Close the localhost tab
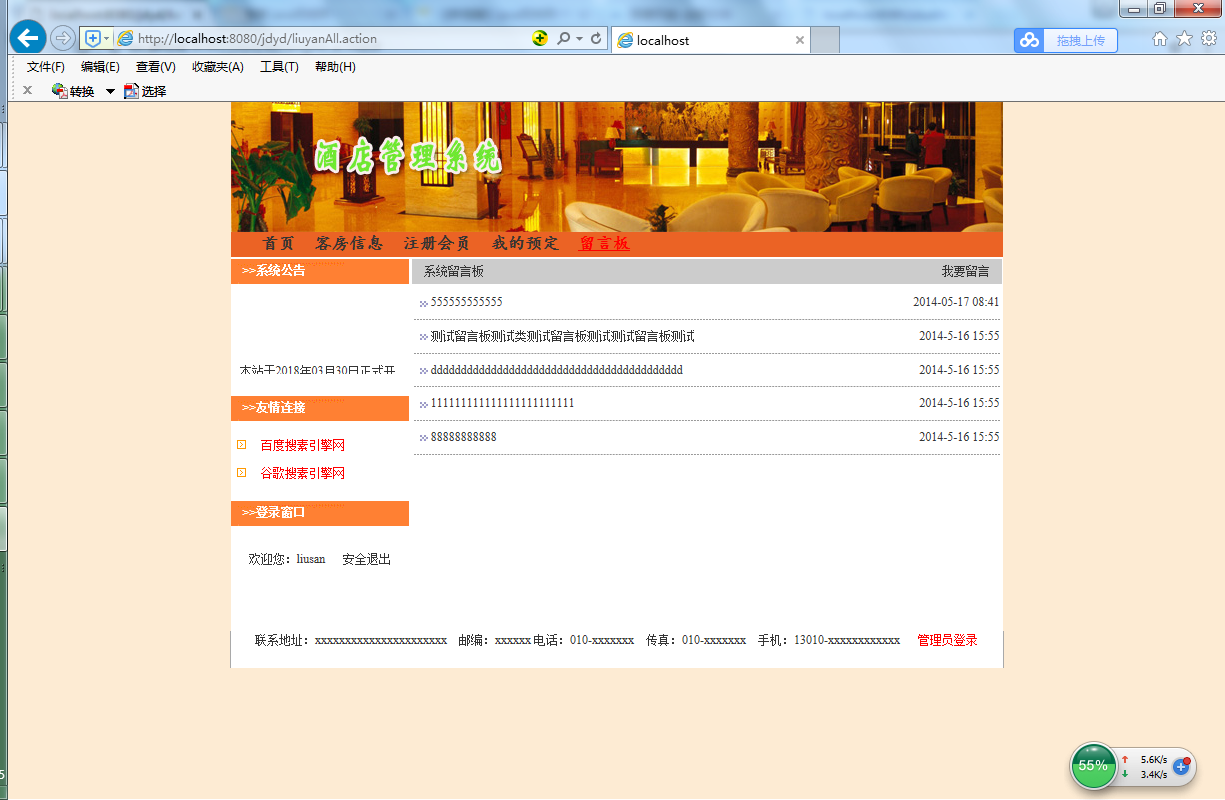Screen dimensions: 1225x800 [800, 40]
